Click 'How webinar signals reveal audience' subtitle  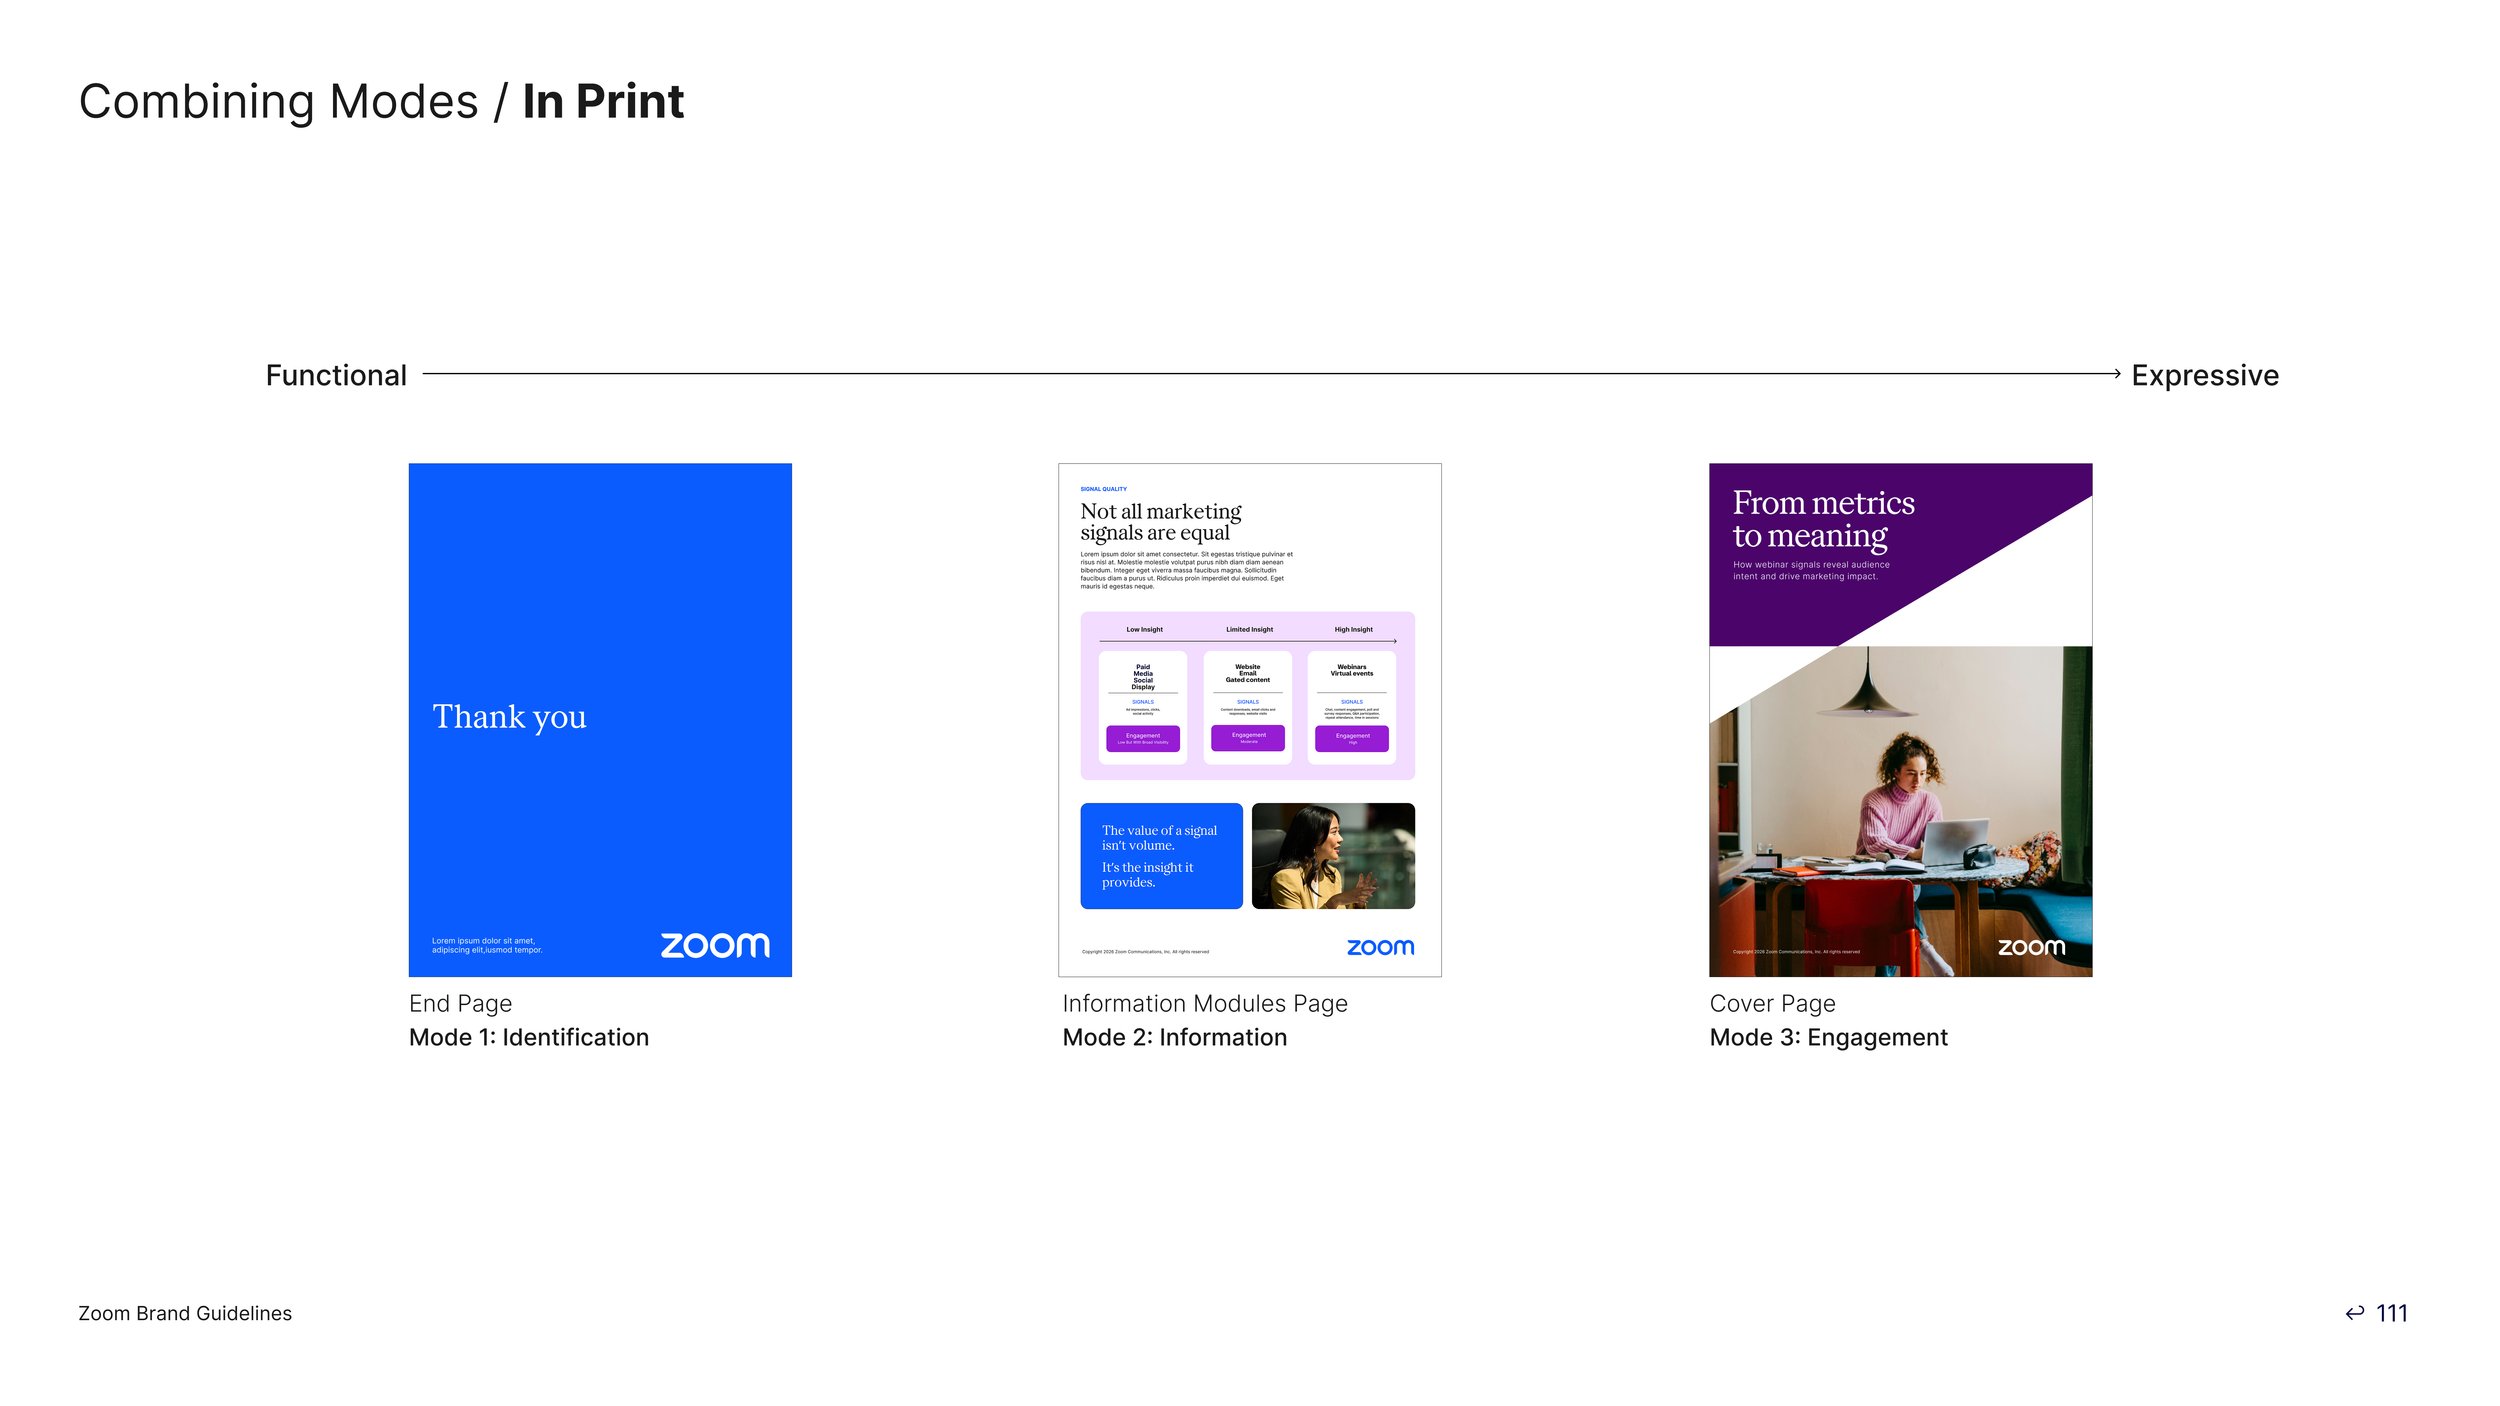pyautogui.click(x=1811, y=570)
